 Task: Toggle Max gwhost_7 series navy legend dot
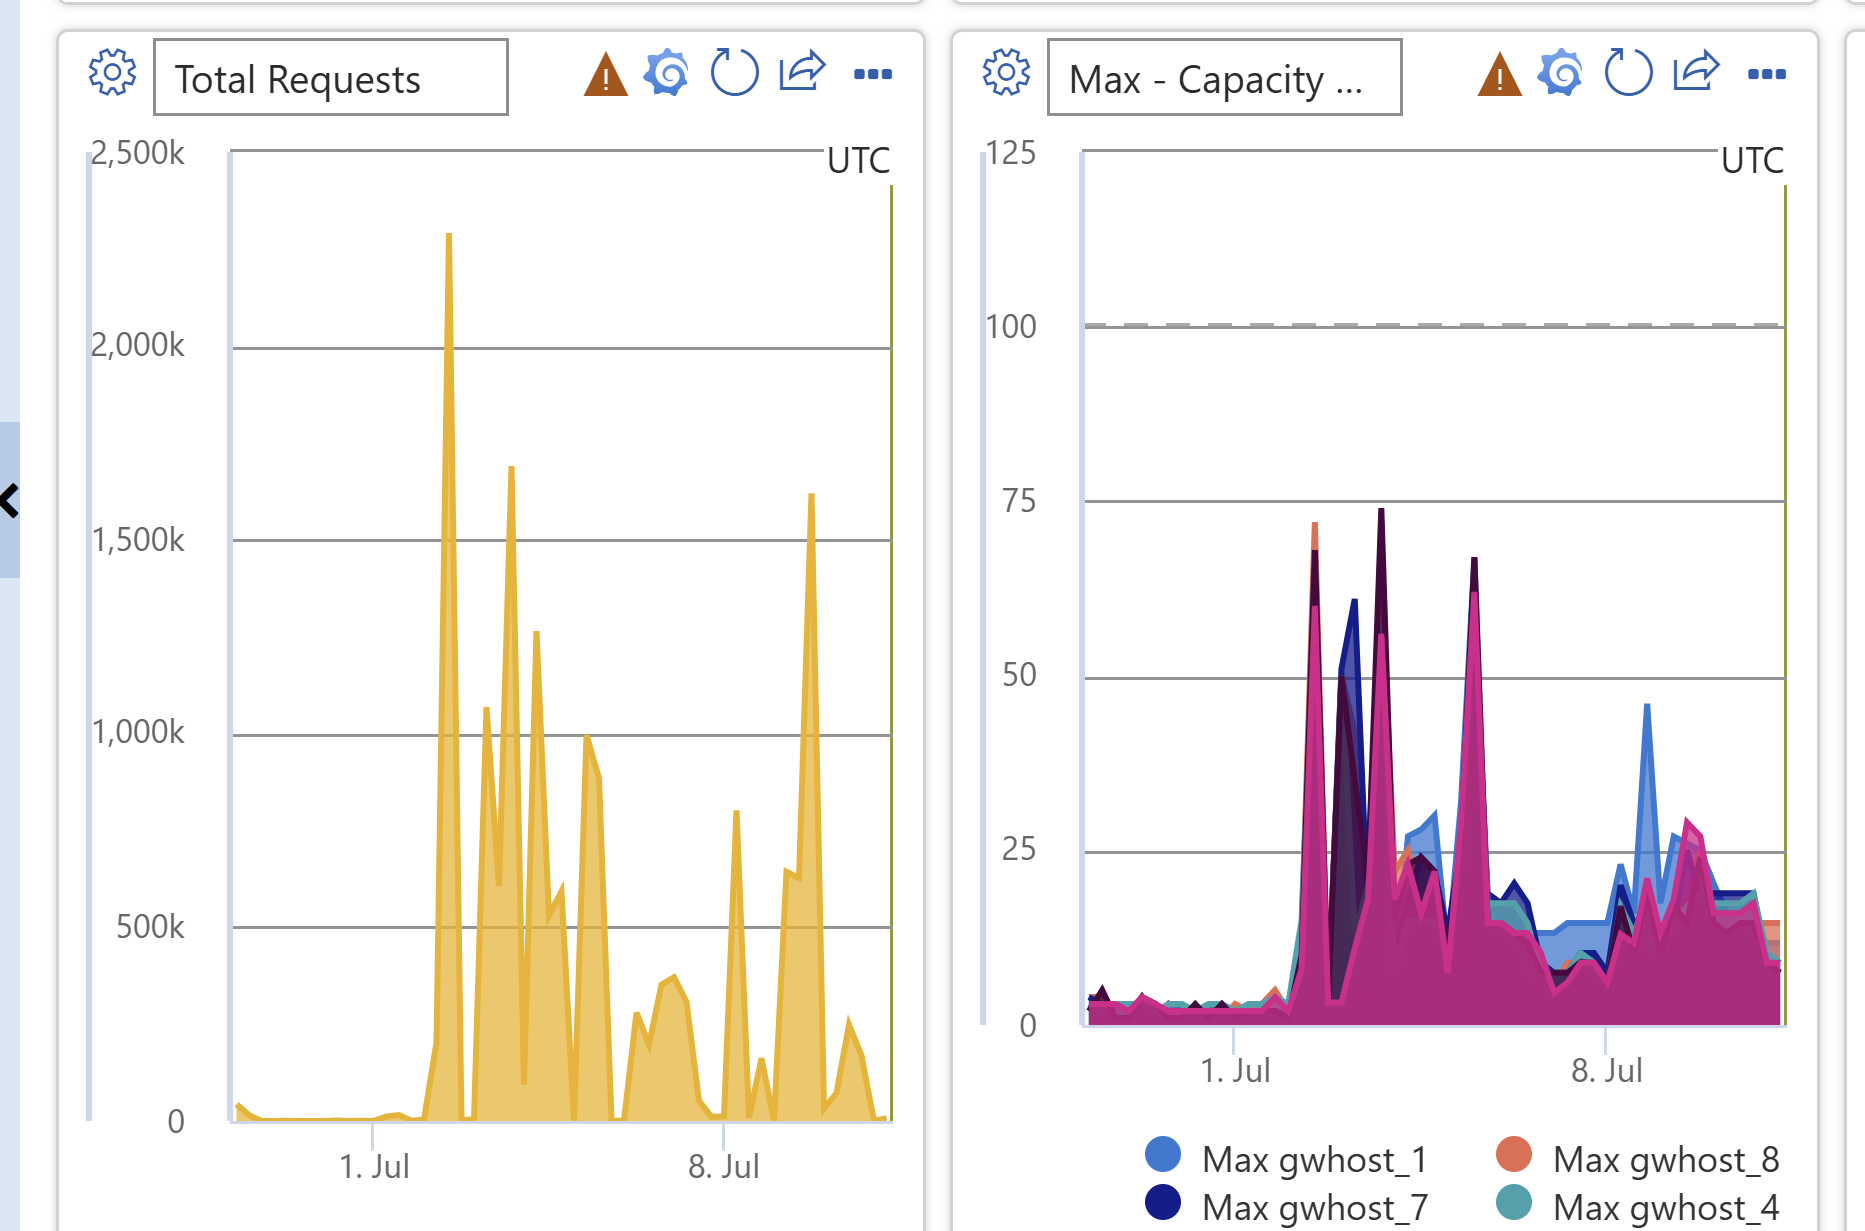pyautogui.click(x=1163, y=1202)
